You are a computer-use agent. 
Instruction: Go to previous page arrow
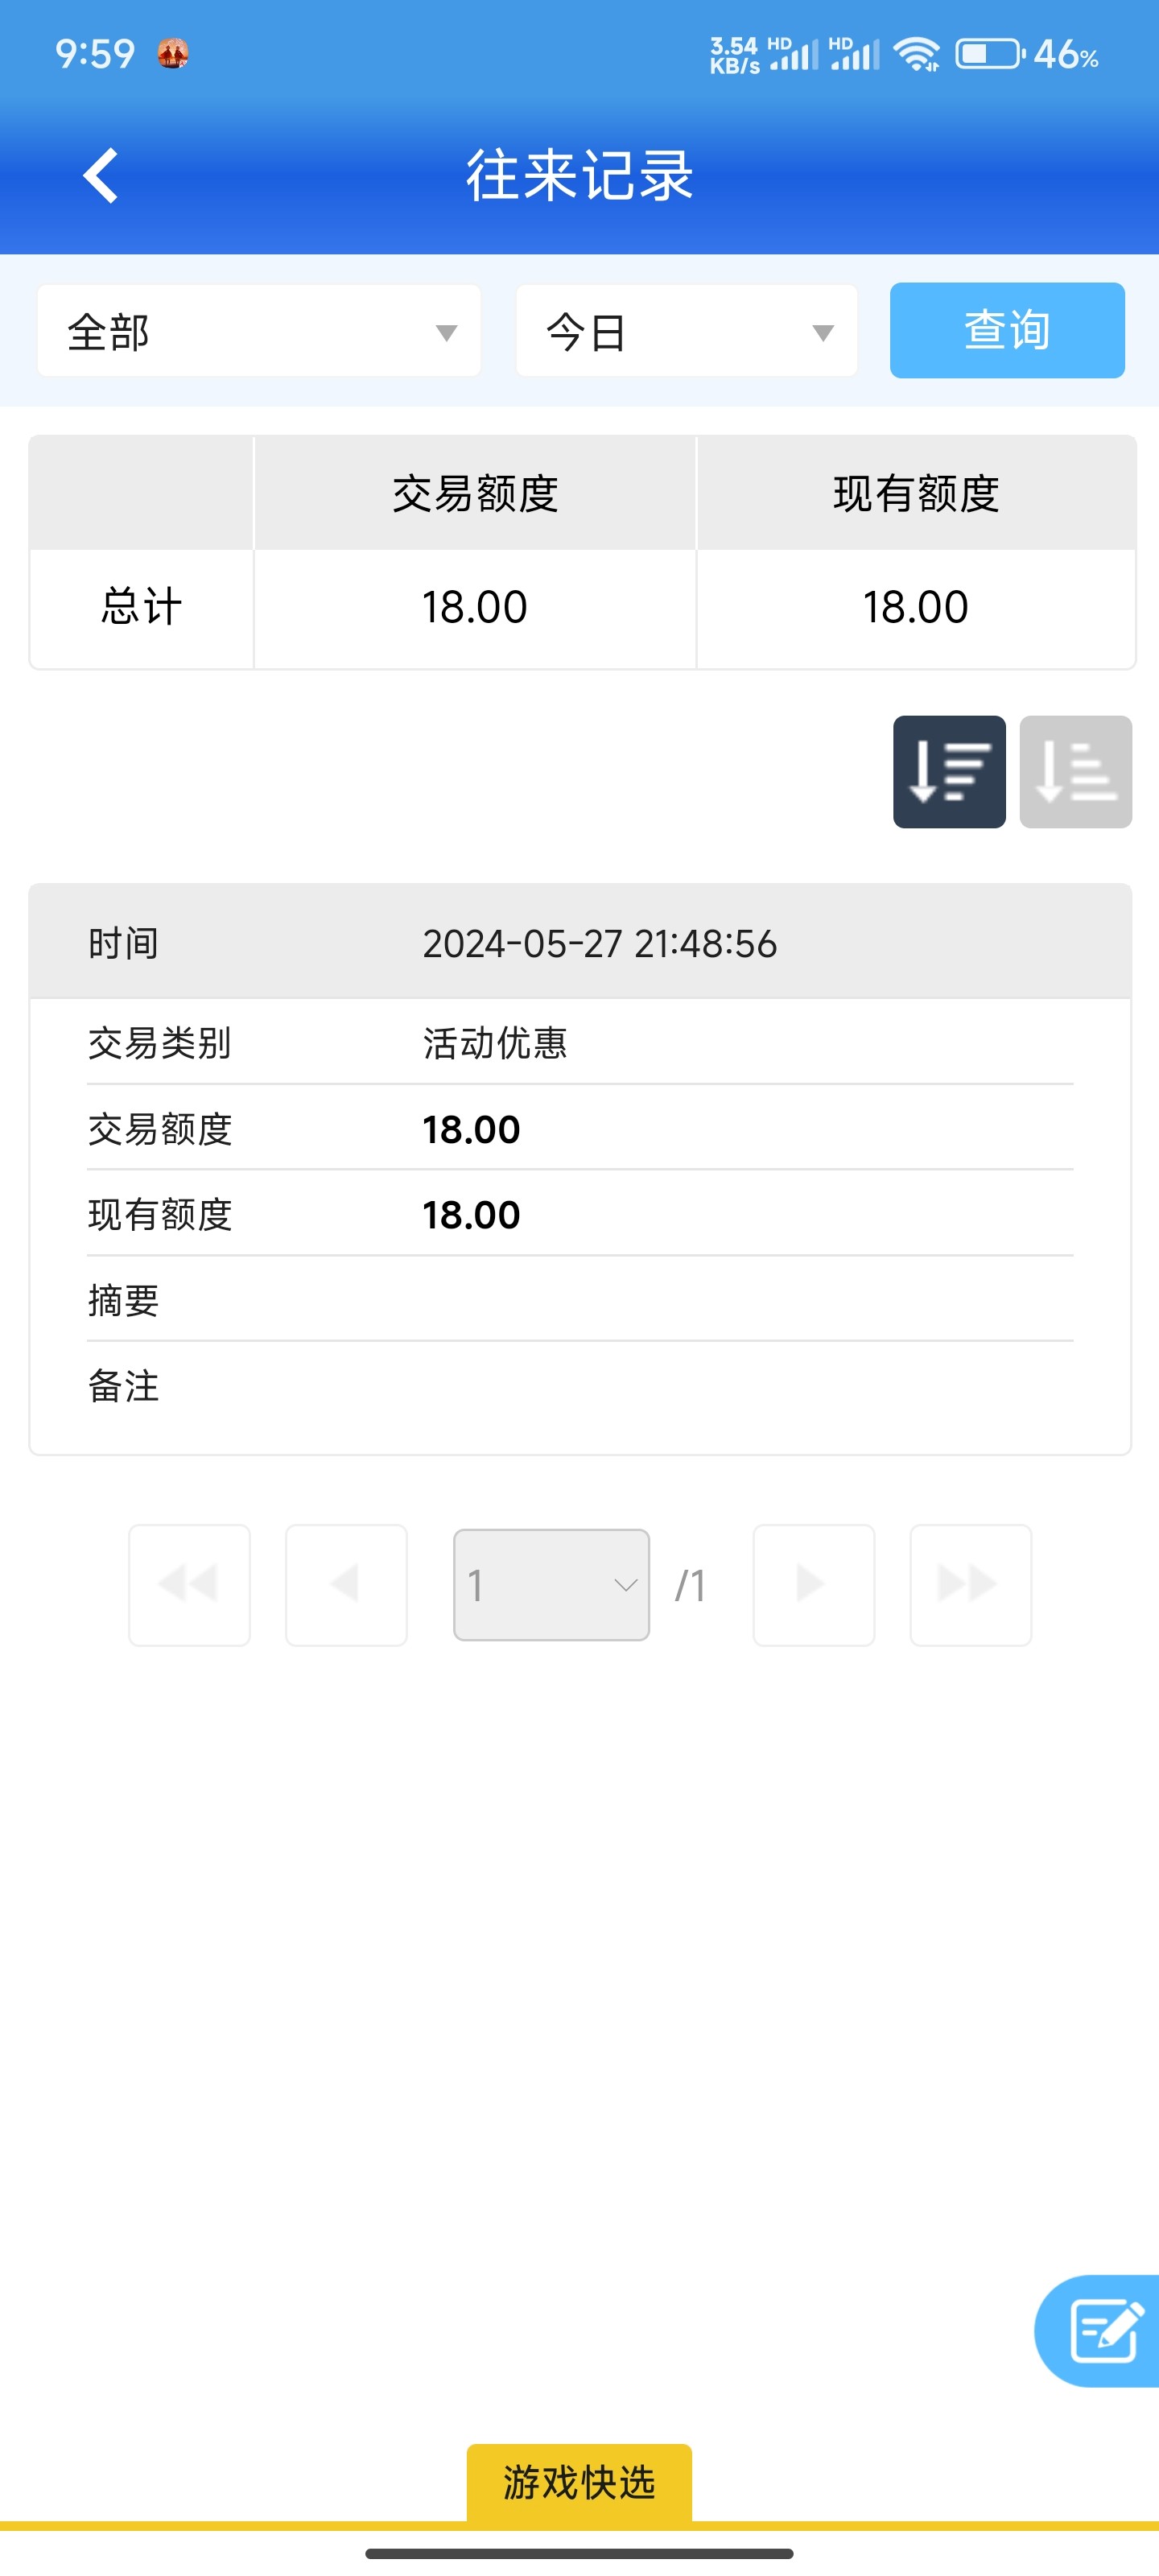click(346, 1584)
